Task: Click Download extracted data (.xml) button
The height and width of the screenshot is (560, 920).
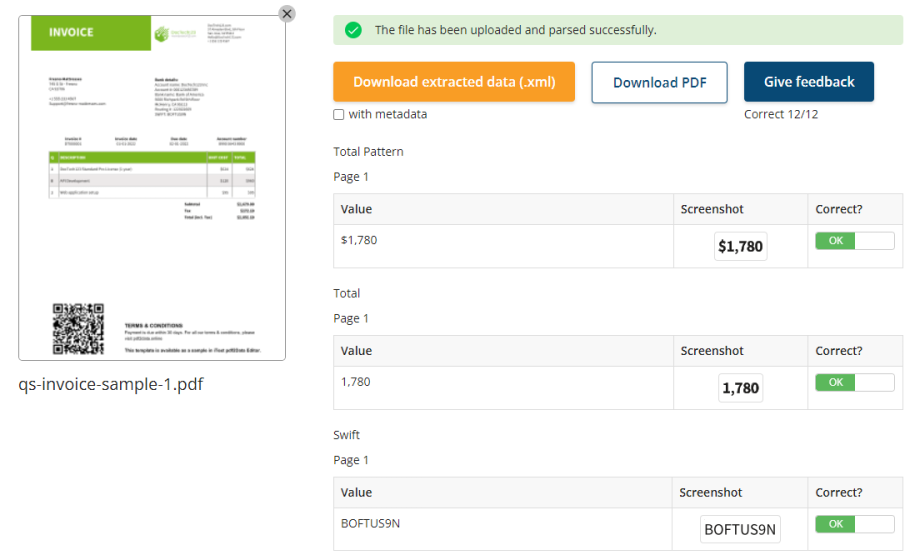Action: click(x=454, y=82)
